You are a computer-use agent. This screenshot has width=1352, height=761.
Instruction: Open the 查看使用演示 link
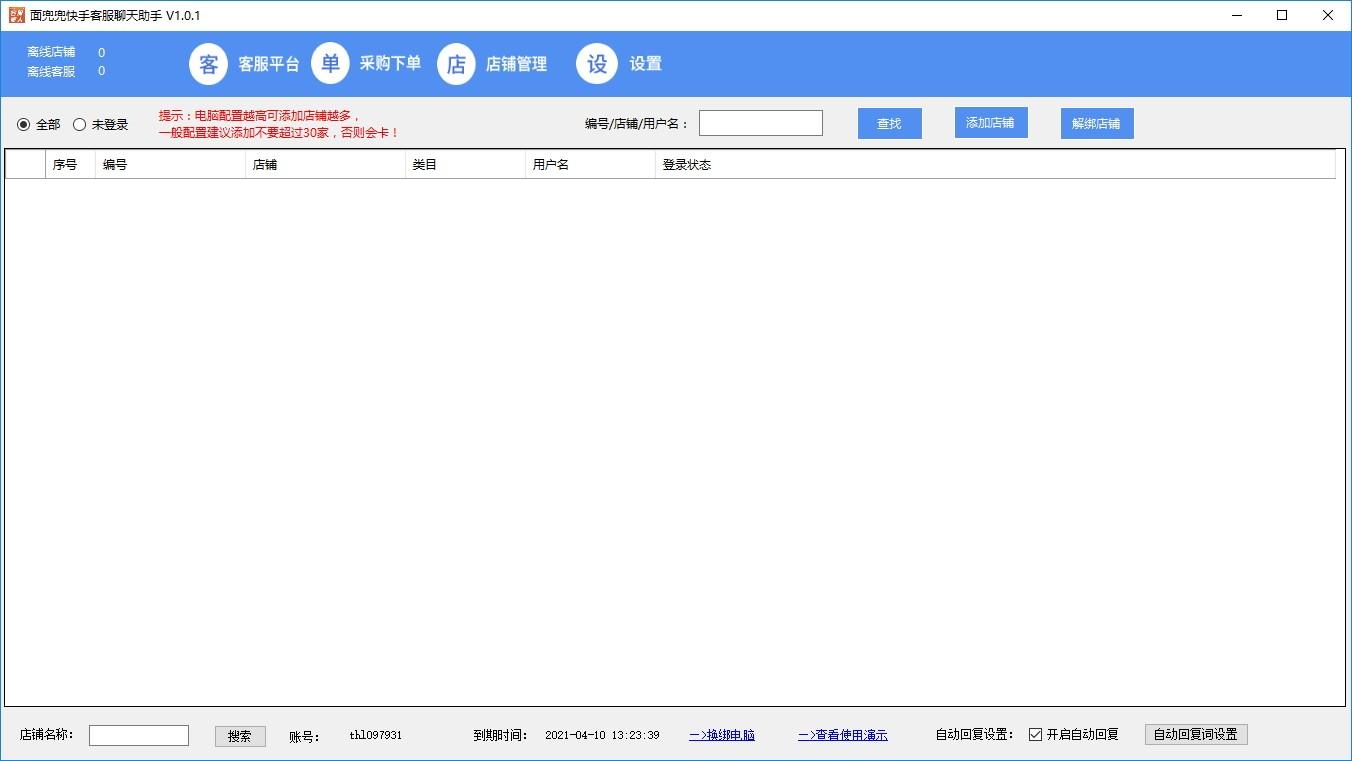pos(842,735)
